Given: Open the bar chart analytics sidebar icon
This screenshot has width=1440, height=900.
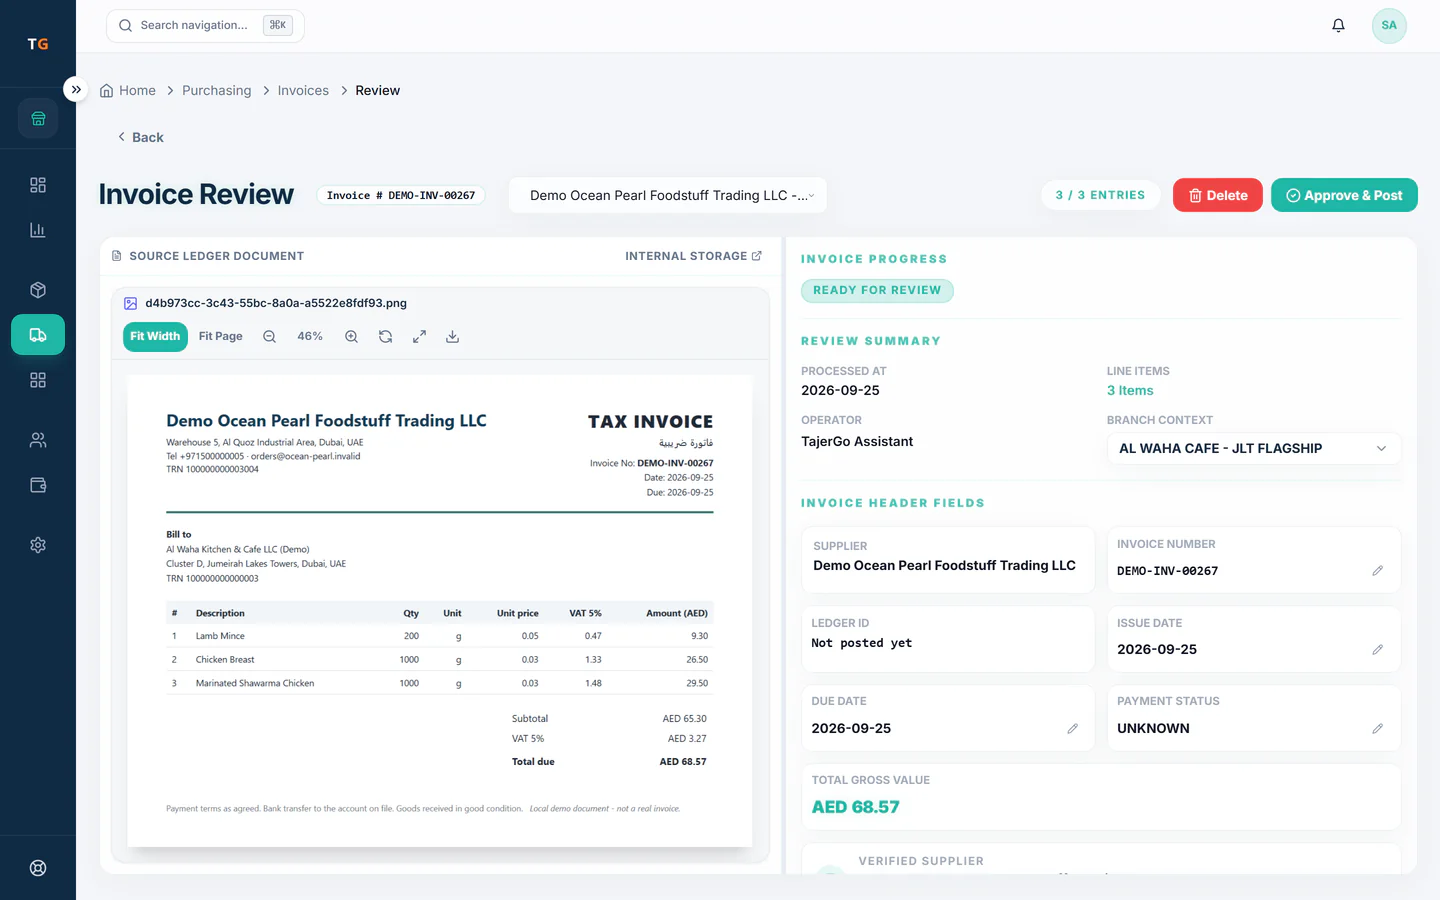Looking at the screenshot, I should pyautogui.click(x=38, y=230).
